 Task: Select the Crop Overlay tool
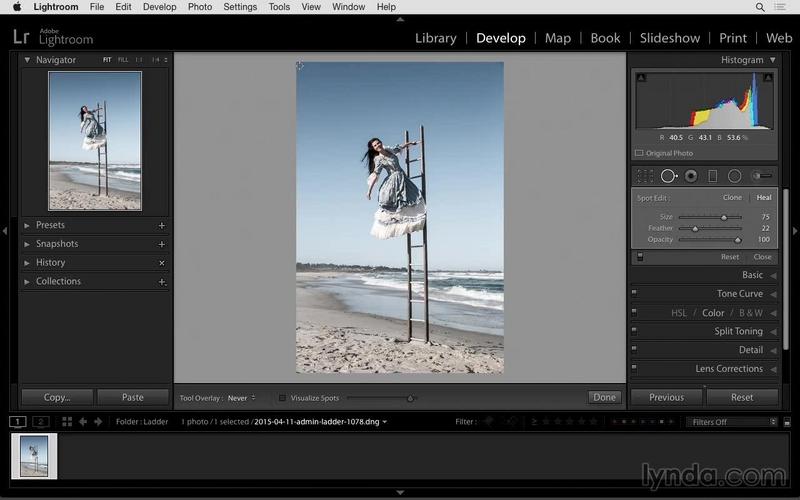pyautogui.click(x=644, y=176)
